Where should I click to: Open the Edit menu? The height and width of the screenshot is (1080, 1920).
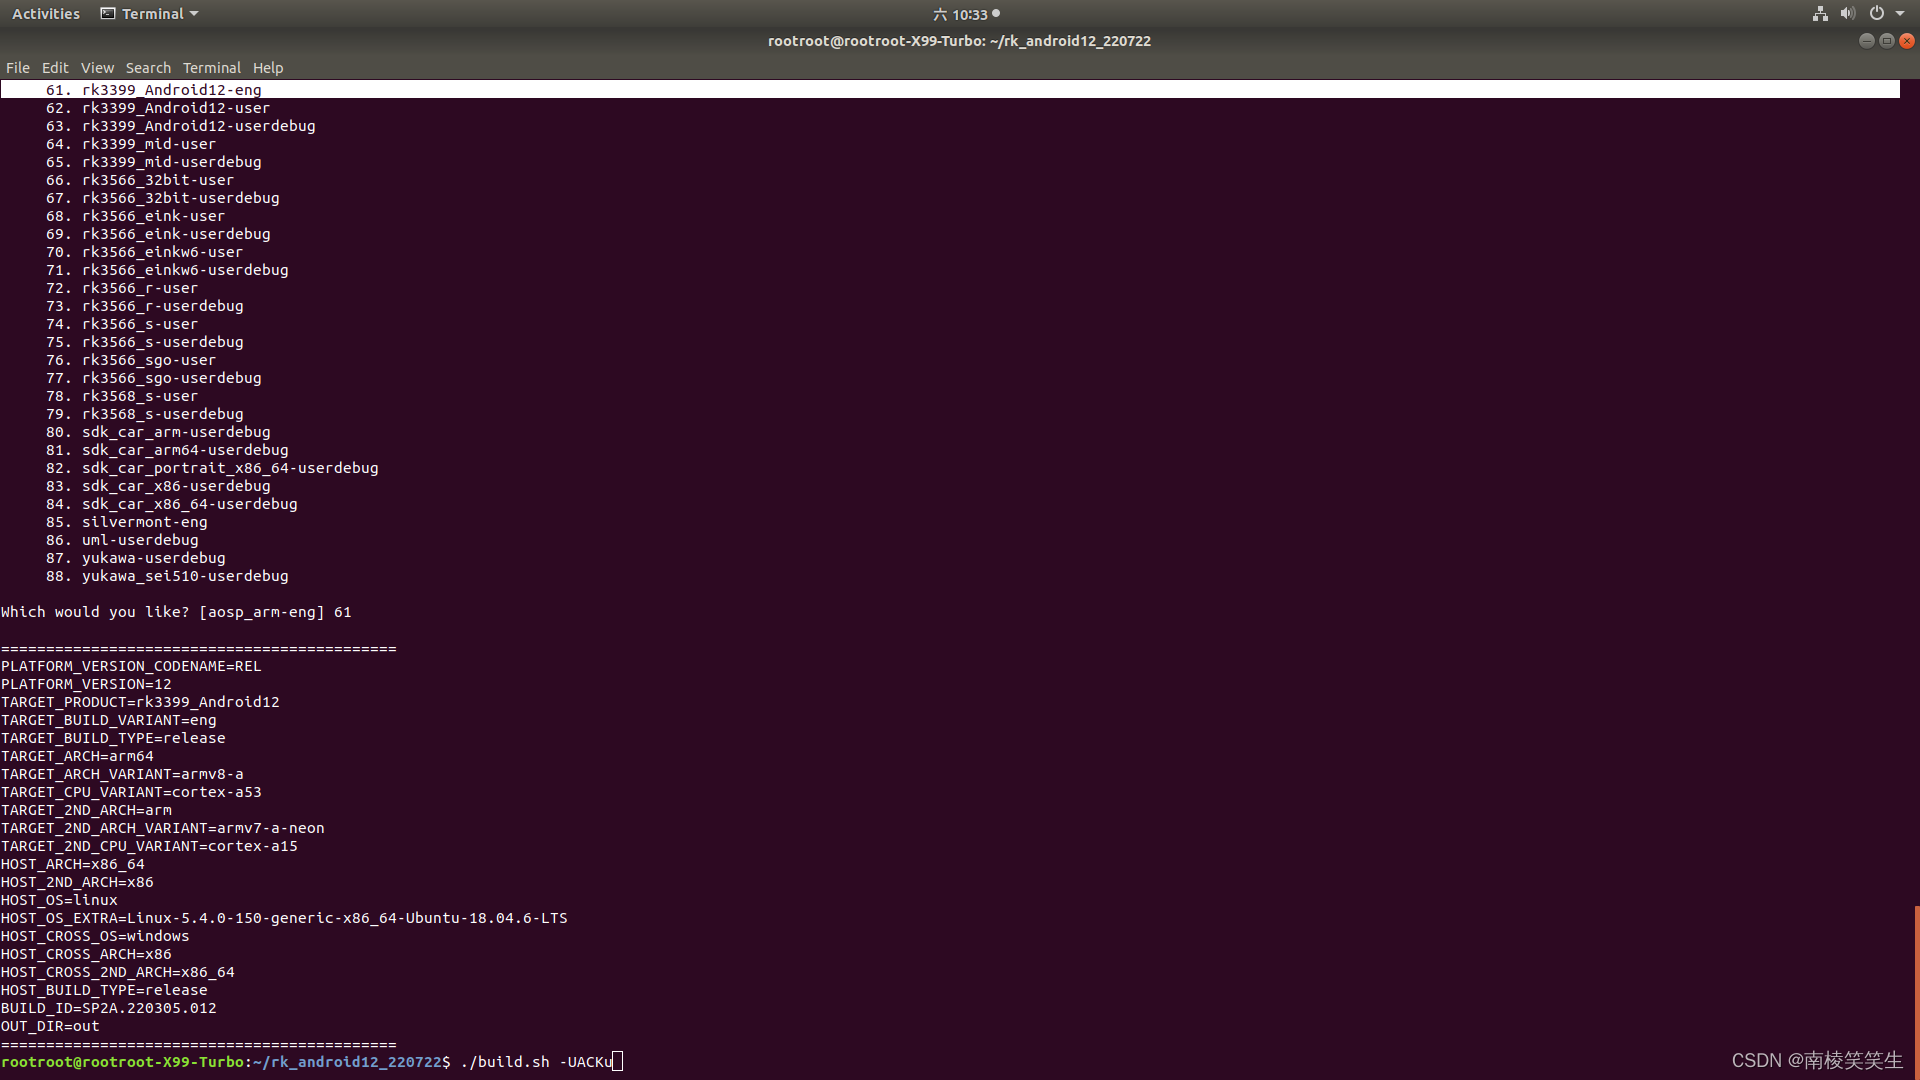[x=55, y=68]
